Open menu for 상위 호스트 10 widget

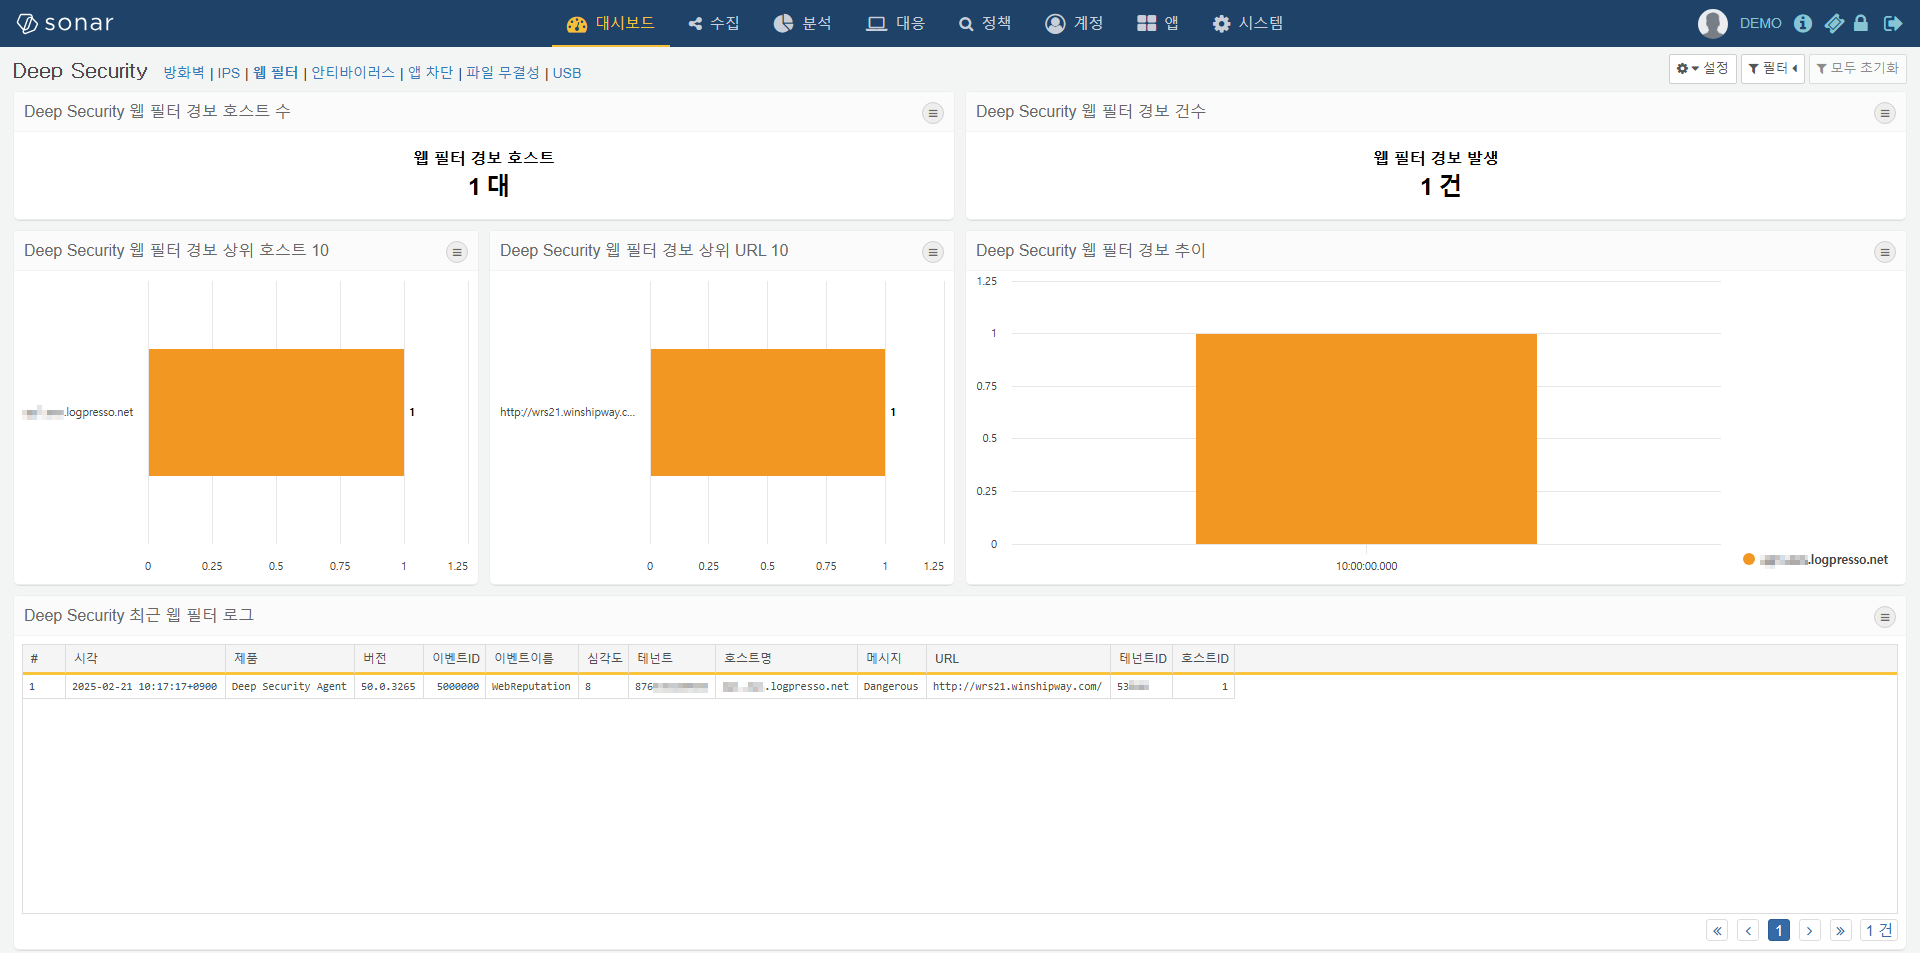[x=457, y=252]
